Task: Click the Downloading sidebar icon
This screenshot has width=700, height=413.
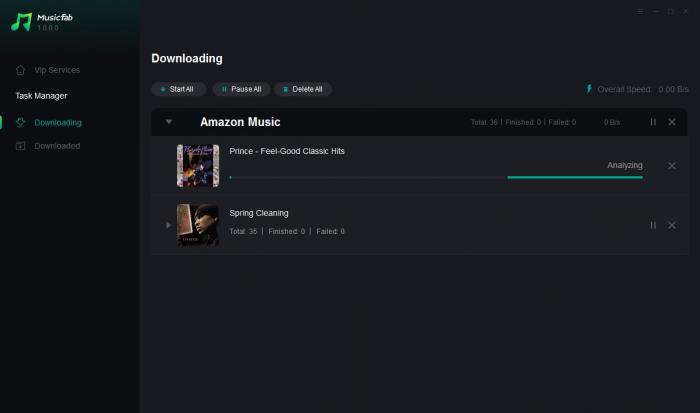Action: pyautogui.click(x=20, y=122)
